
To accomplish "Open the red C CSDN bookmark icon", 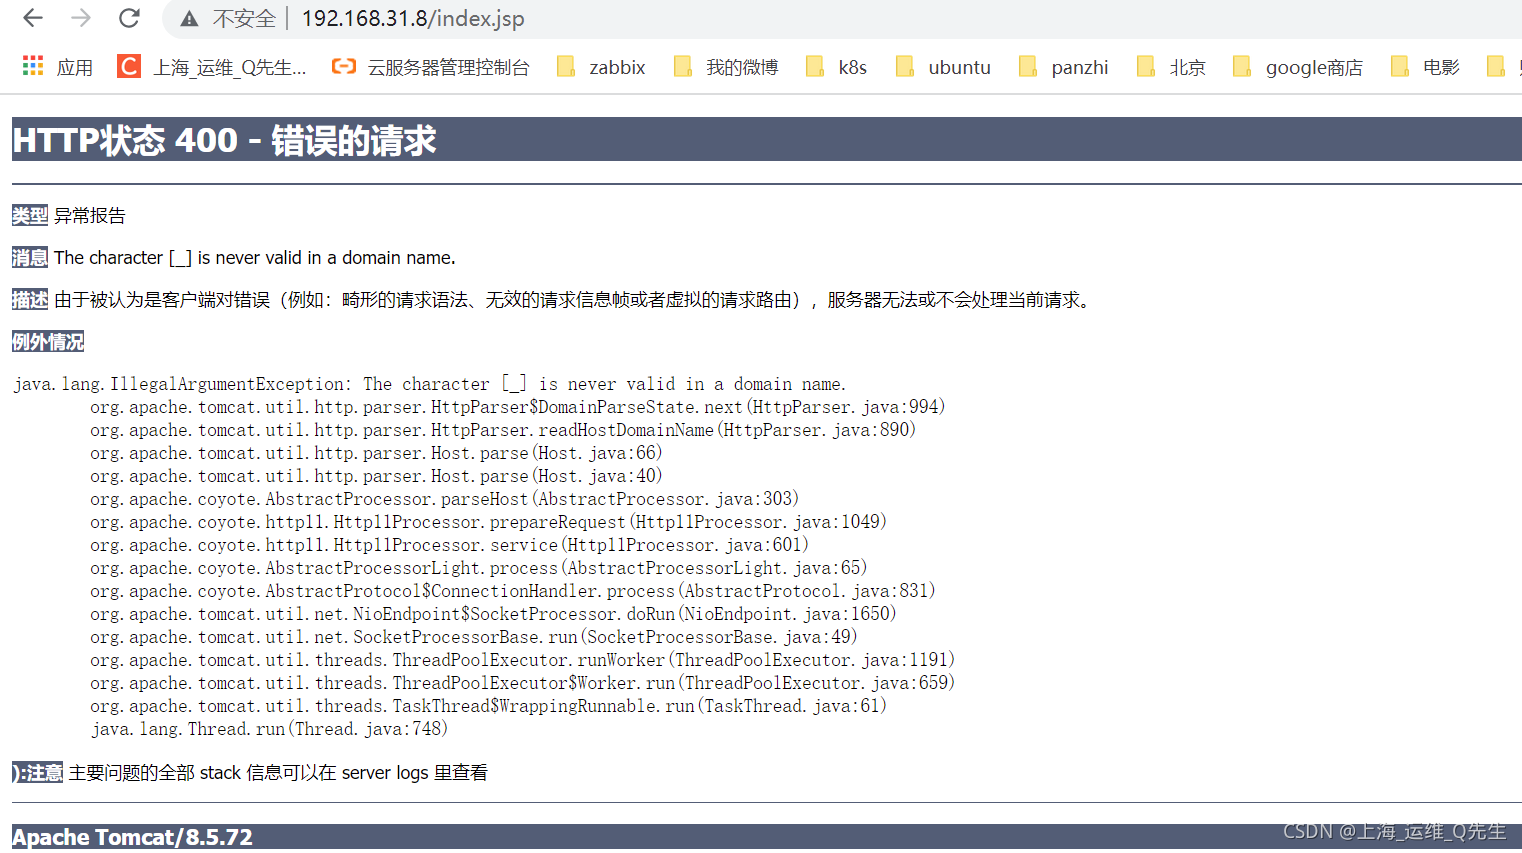I will click(x=129, y=66).
